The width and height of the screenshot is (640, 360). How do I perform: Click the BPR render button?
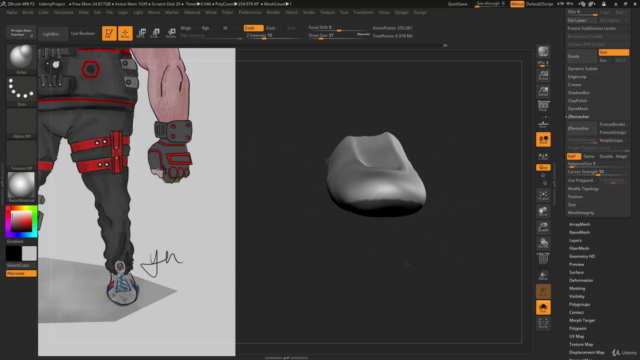(543, 51)
